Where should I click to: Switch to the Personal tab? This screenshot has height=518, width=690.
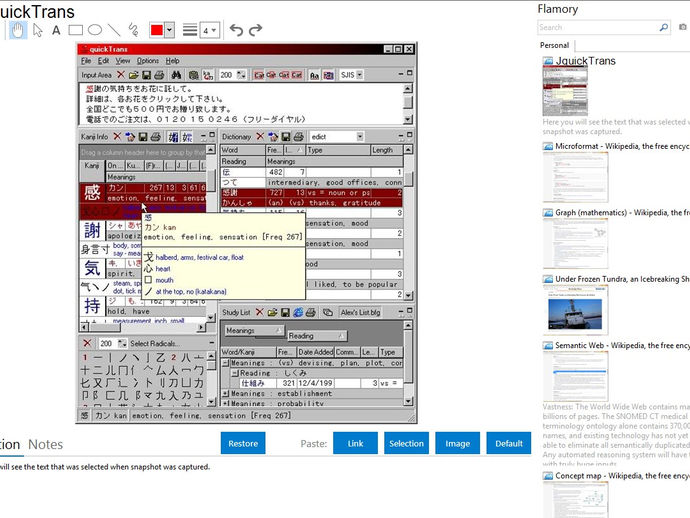[554, 45]
